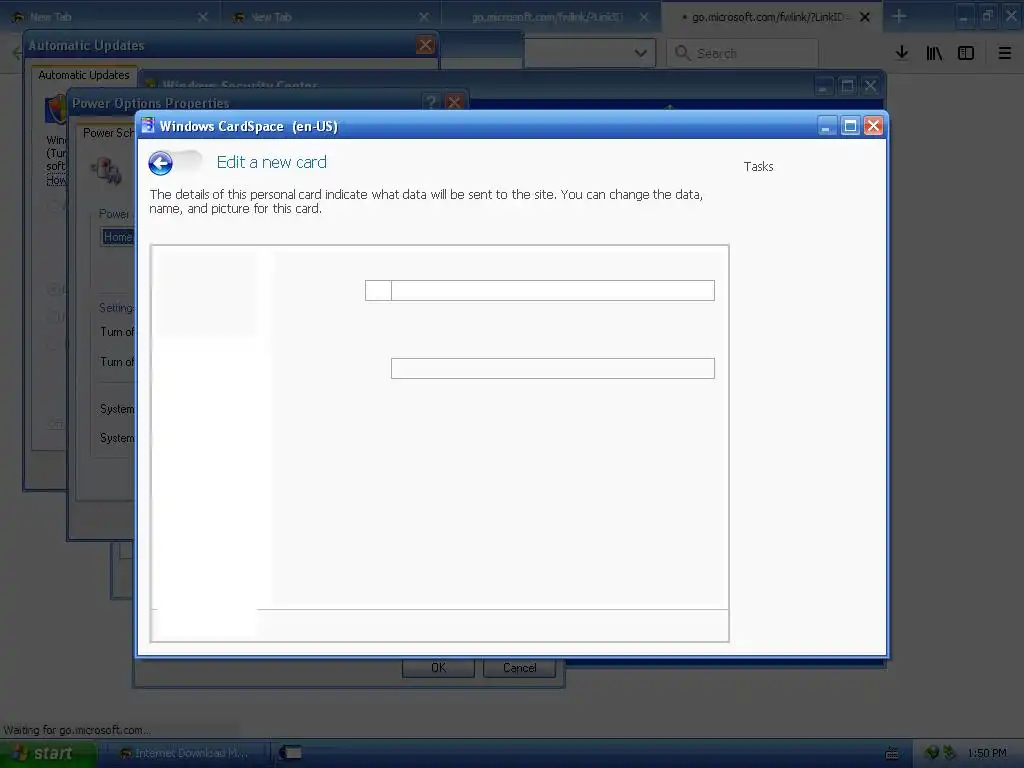Open the Firefox hamburger menu

click(1005, 53)
